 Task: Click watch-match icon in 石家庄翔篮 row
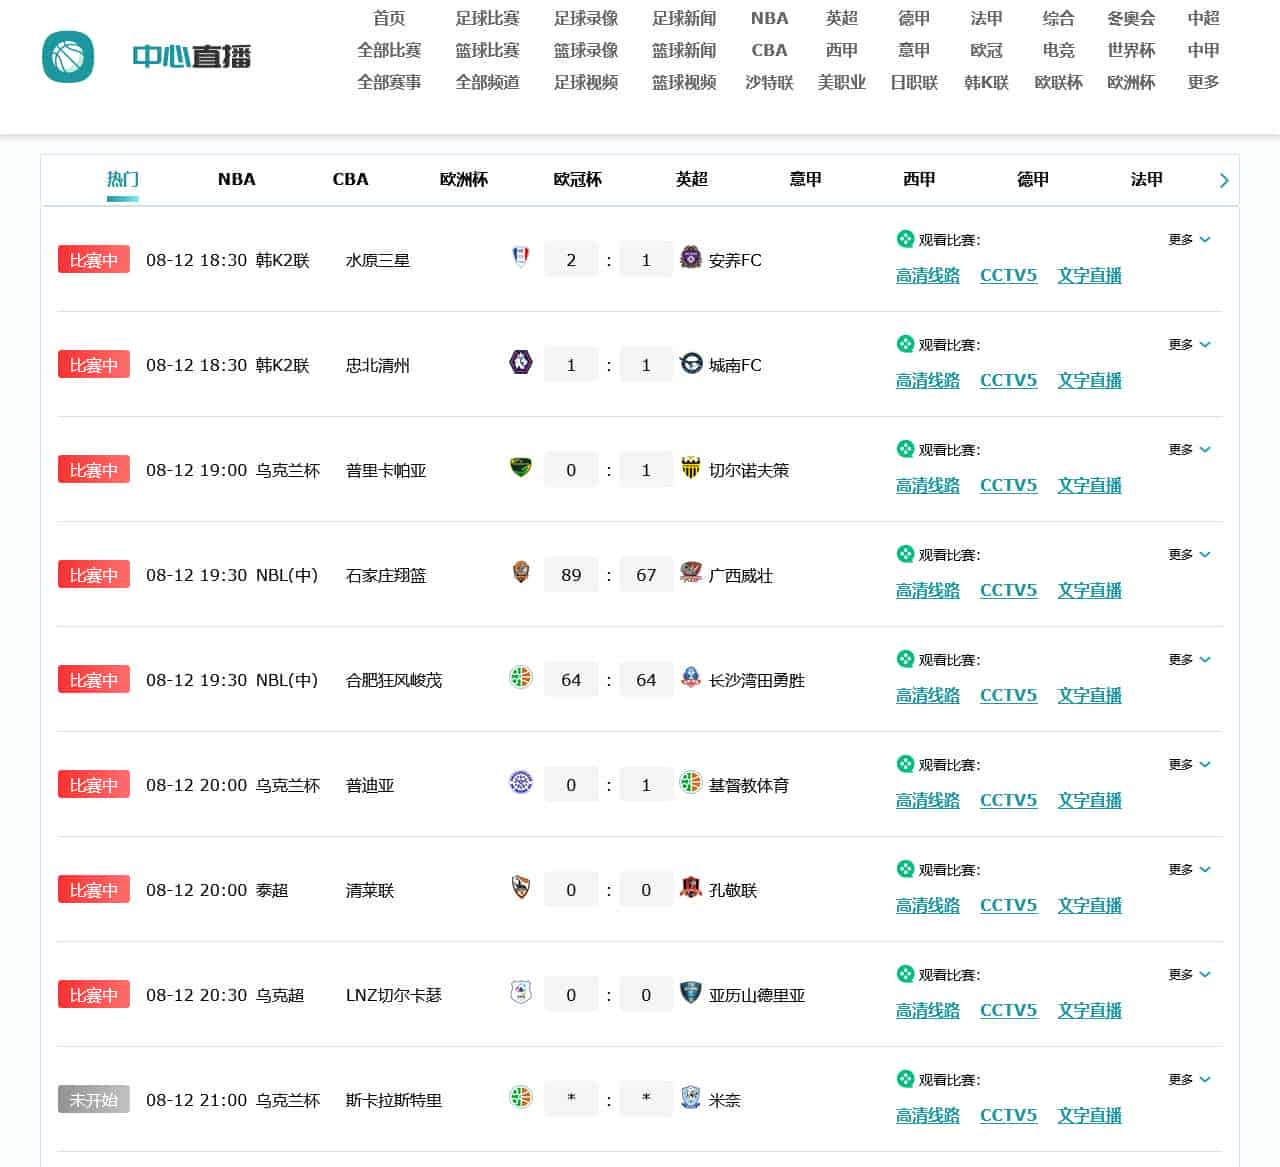pyautogui.click(x=905, y=554)
